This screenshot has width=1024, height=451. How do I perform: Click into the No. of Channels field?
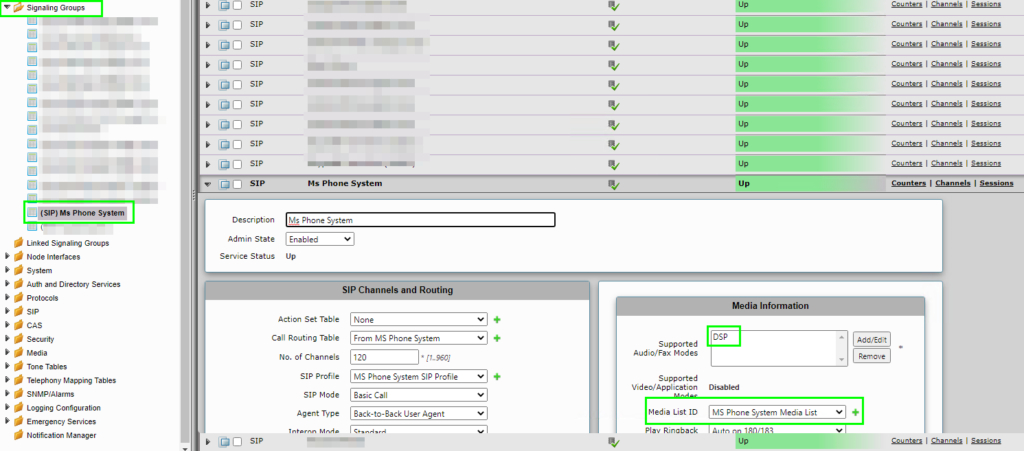click(384, 357)
